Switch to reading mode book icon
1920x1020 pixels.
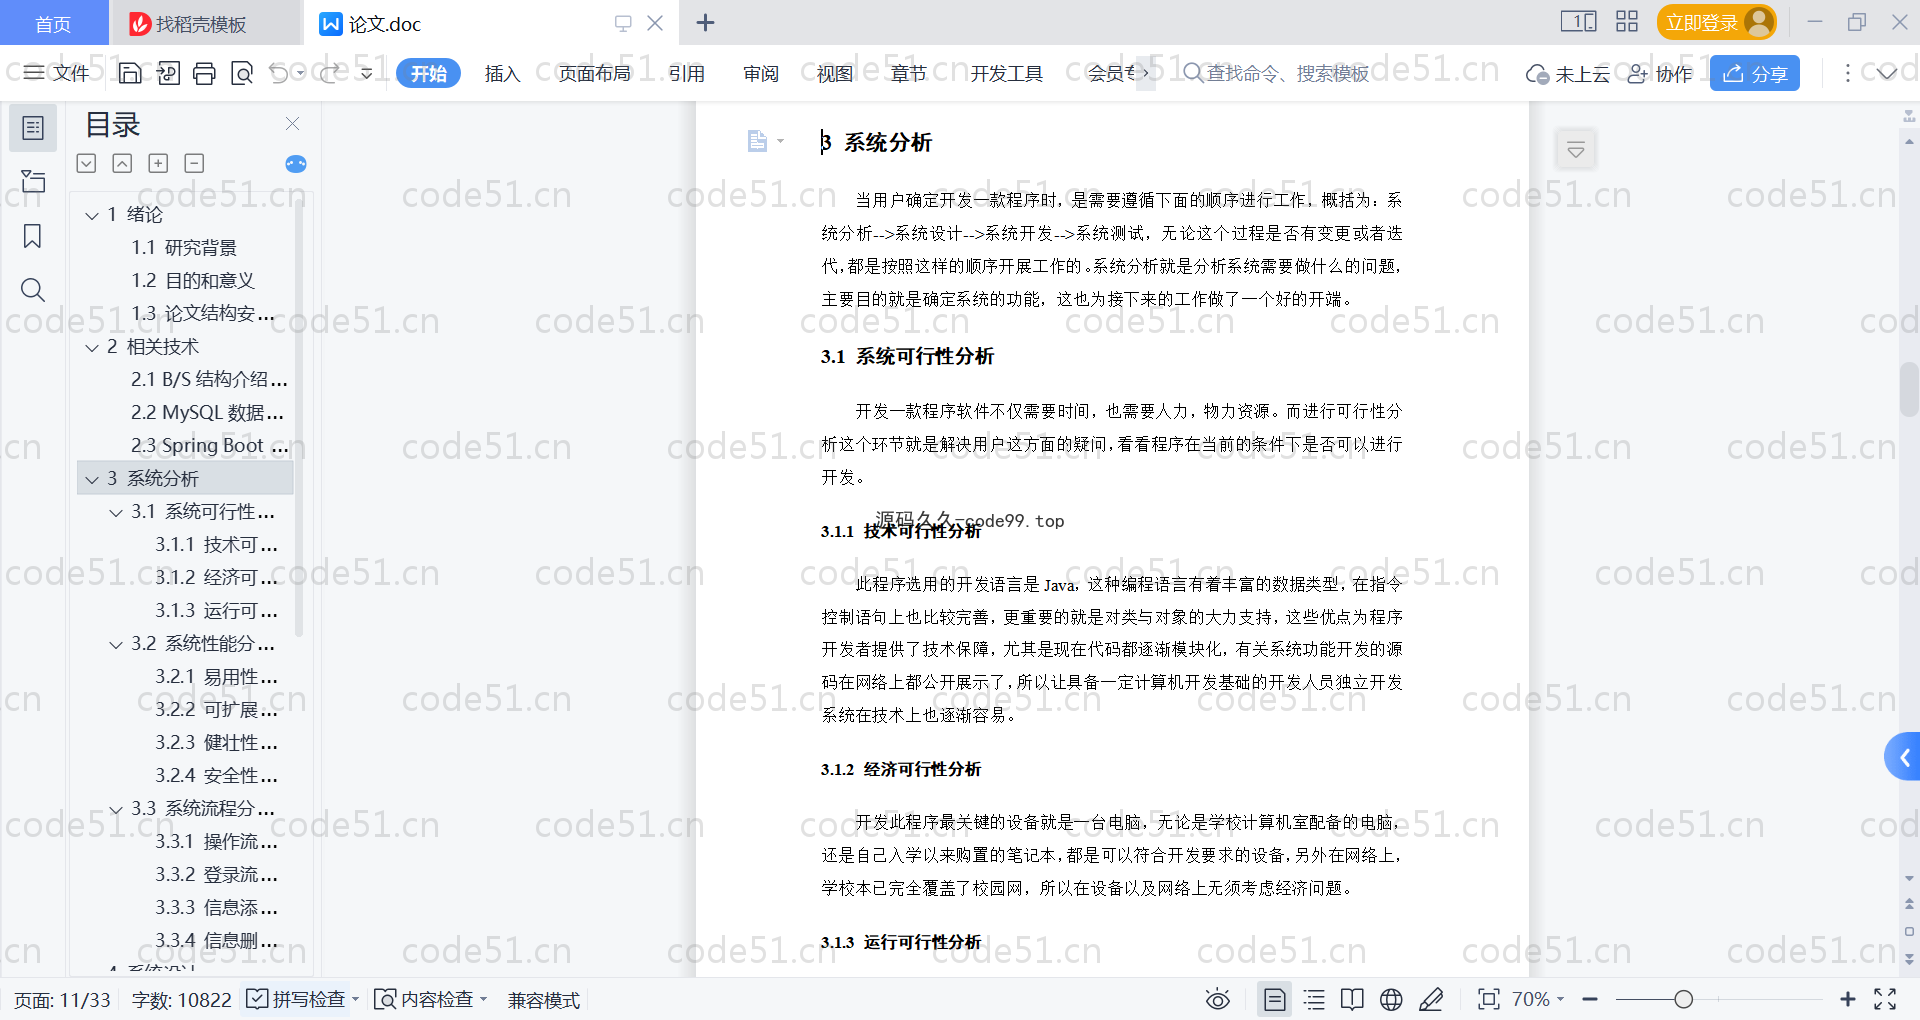point(1352,999)
